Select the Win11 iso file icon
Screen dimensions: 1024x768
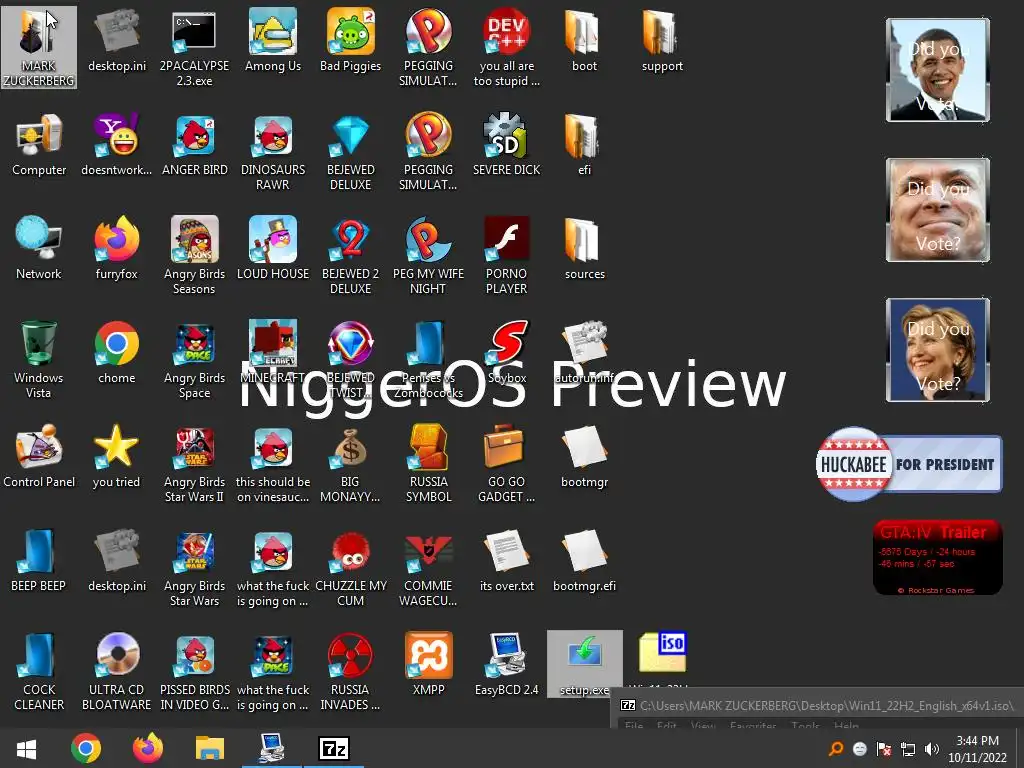pos(662,653)
